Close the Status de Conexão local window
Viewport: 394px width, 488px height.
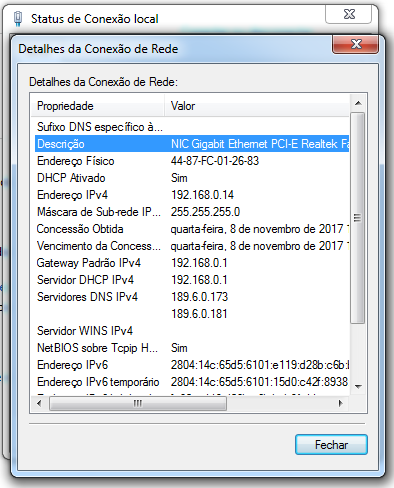349,14
